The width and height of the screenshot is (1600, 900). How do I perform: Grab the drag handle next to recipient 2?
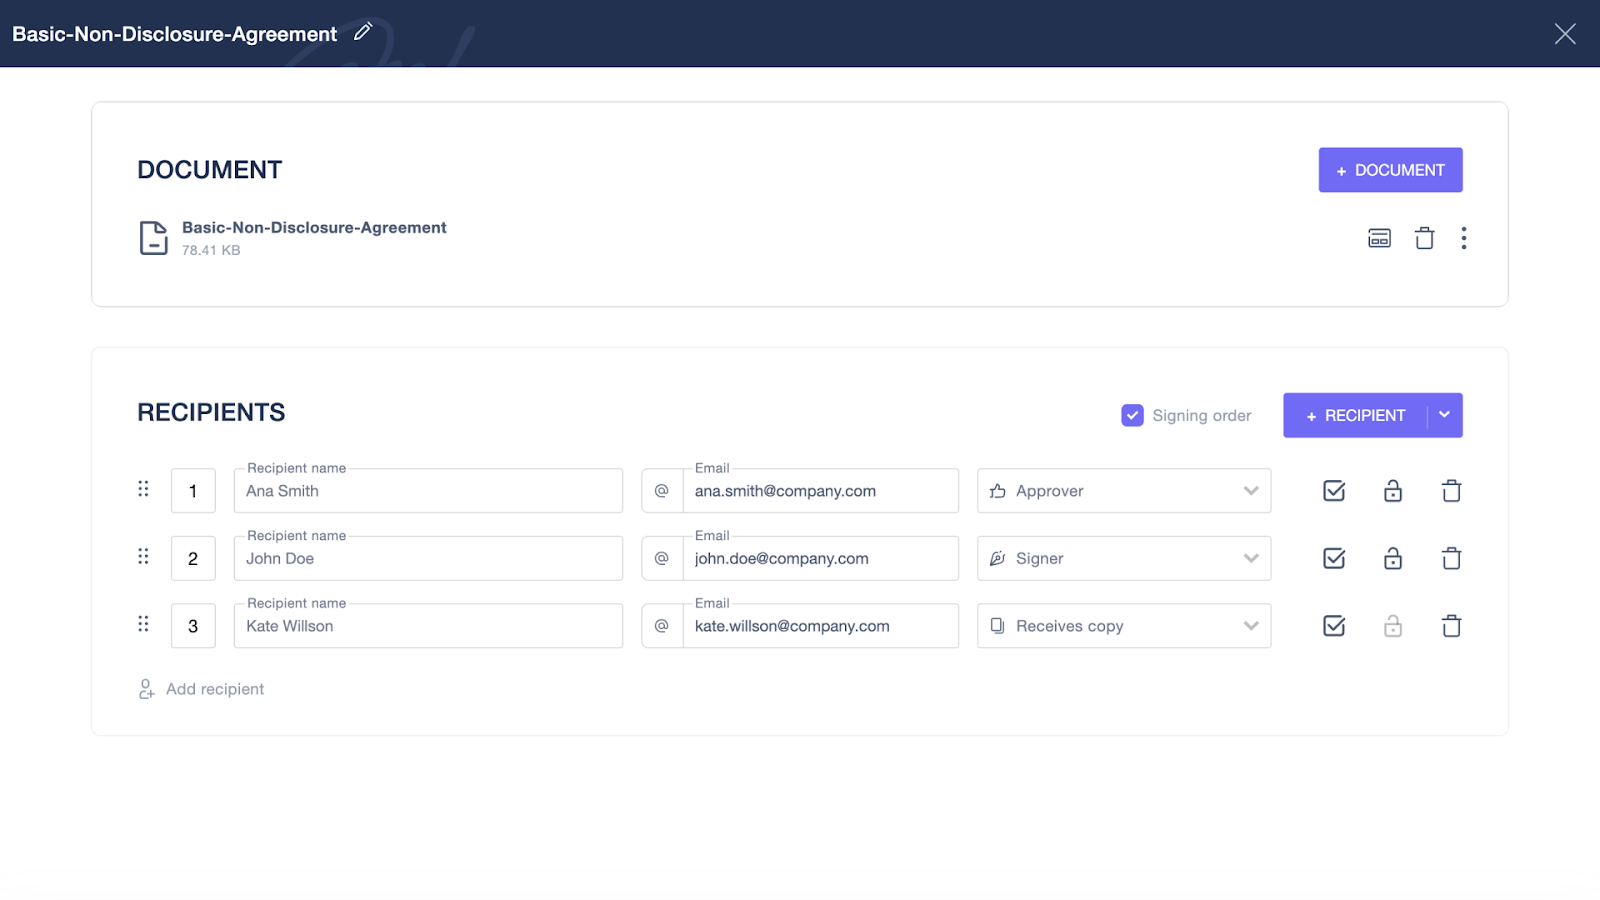coord(143,557)
